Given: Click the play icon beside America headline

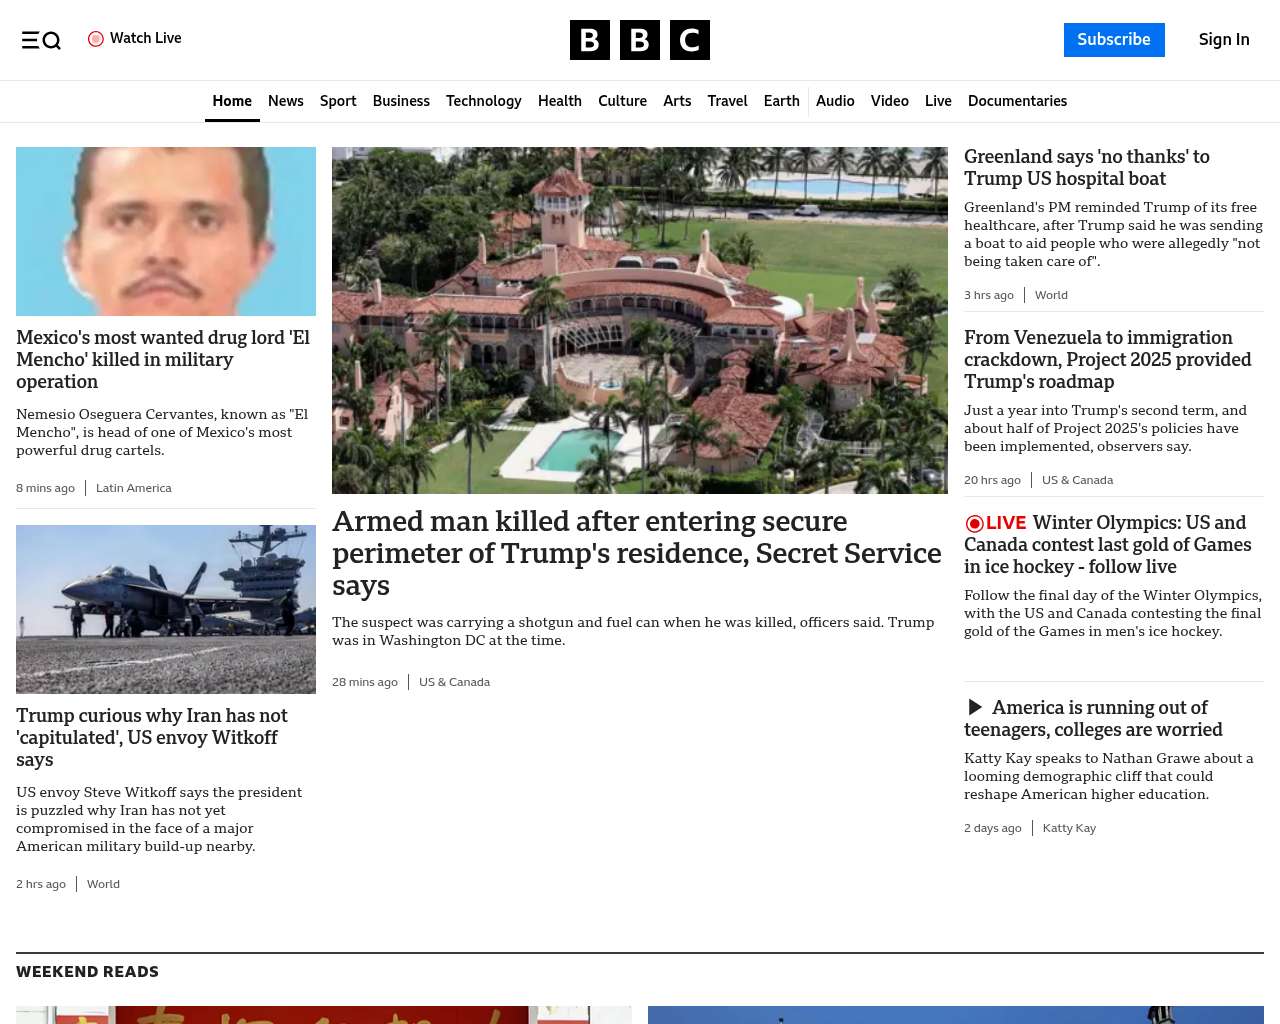Looking at the screenshot, I should click(975, 708).
